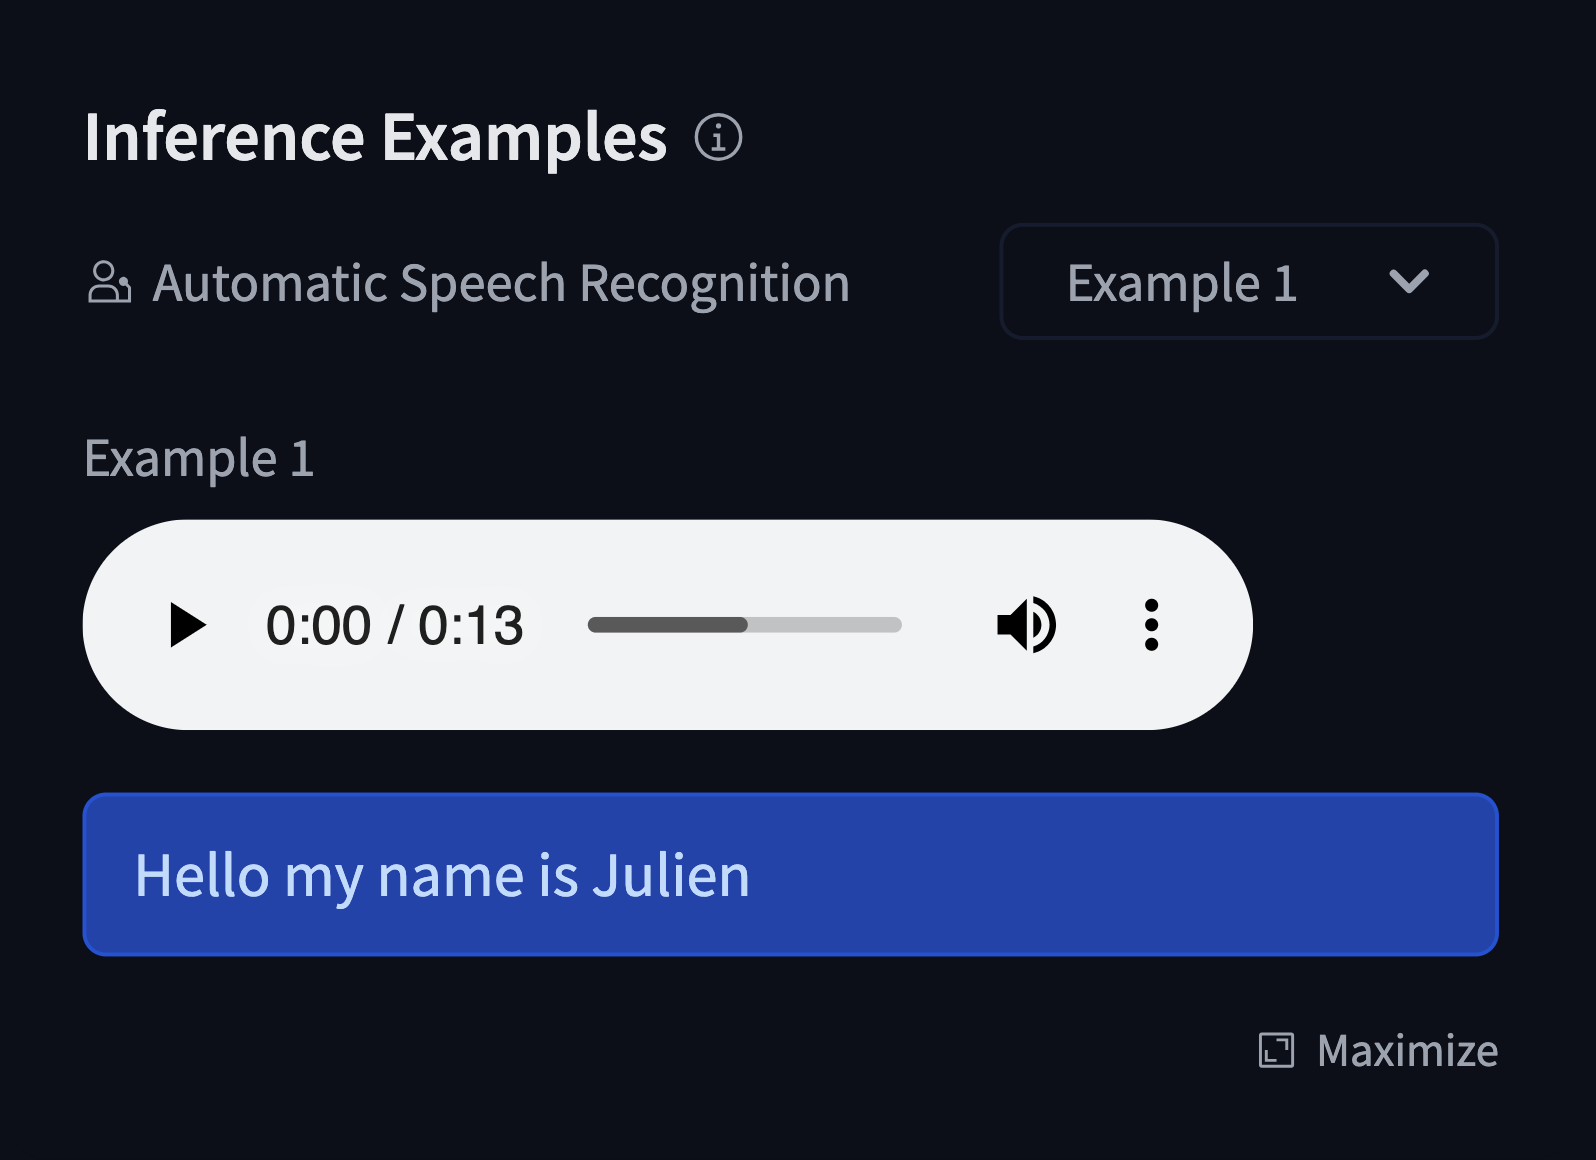Expand the chevron arrow in the example selector

pyautogui.click(x=1408, y=282)
